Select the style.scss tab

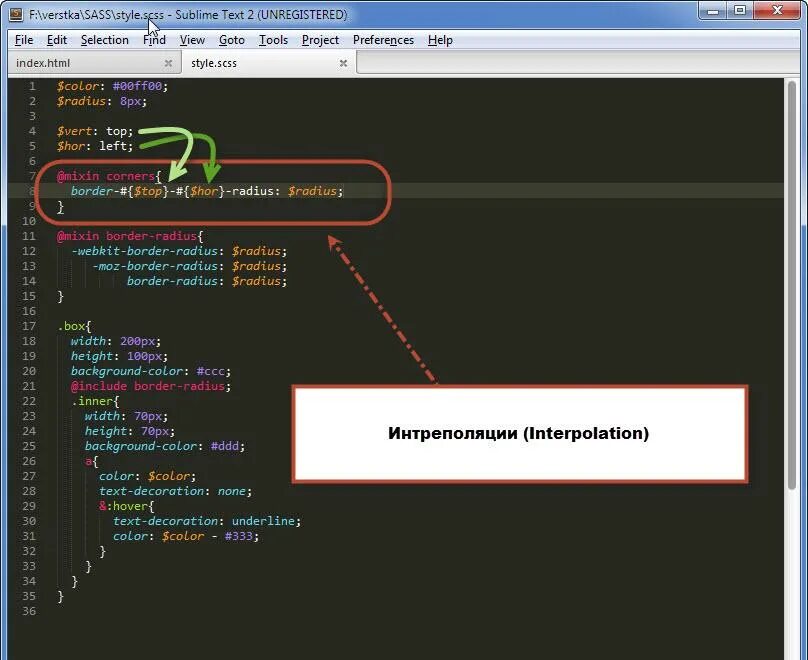pos(215,62)
